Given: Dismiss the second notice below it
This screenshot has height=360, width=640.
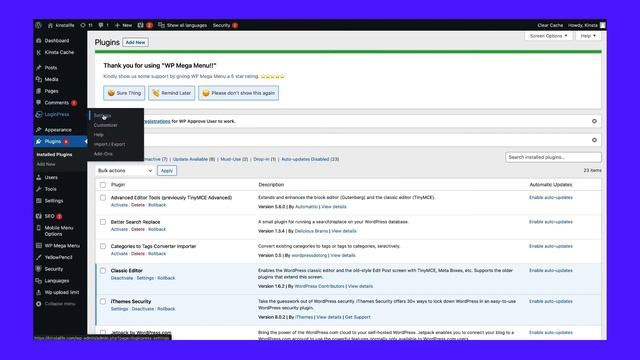Looking at the screenshot, I should coord(594,140).
